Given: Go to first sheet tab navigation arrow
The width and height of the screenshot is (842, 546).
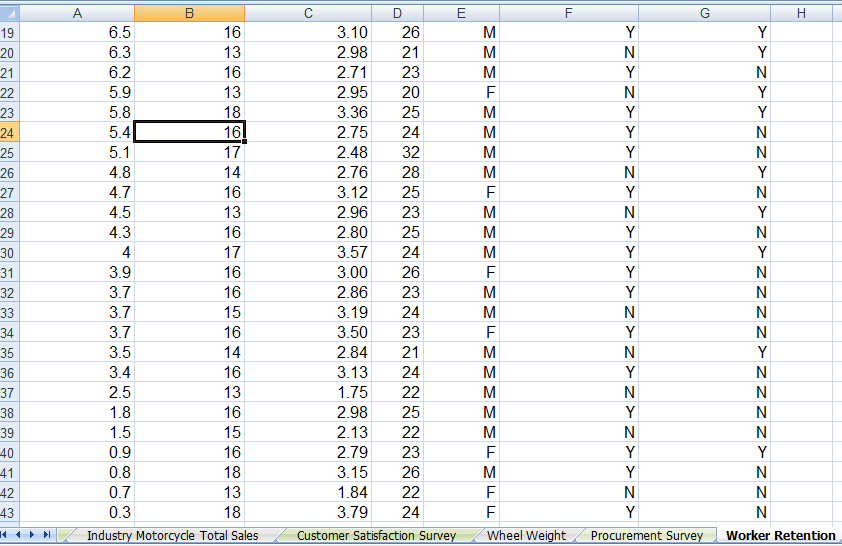Looking at the screenshot, I should click(4, 535).
